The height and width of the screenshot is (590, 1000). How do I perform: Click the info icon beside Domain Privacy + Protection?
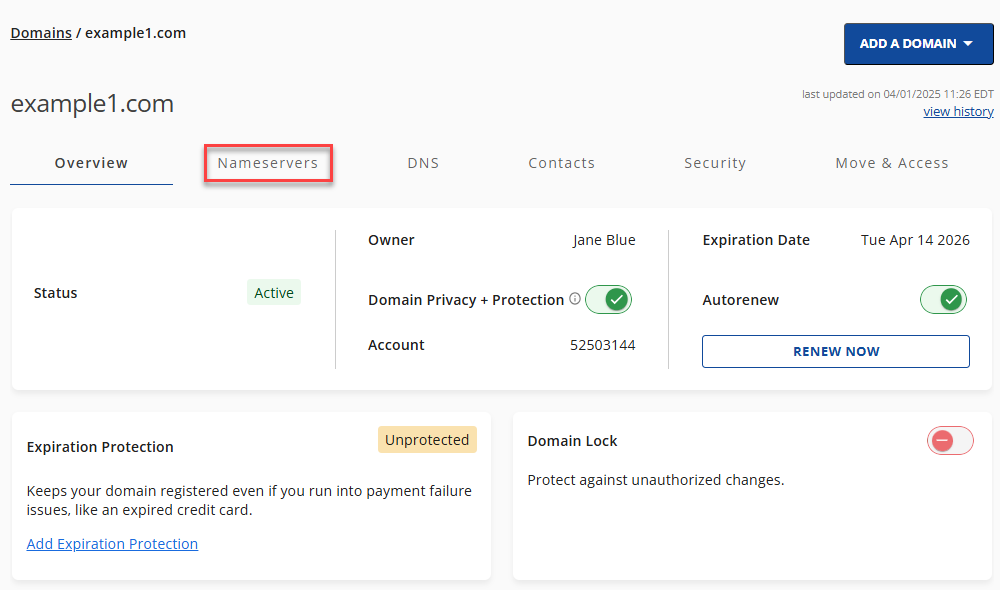[x=575, y=299]
